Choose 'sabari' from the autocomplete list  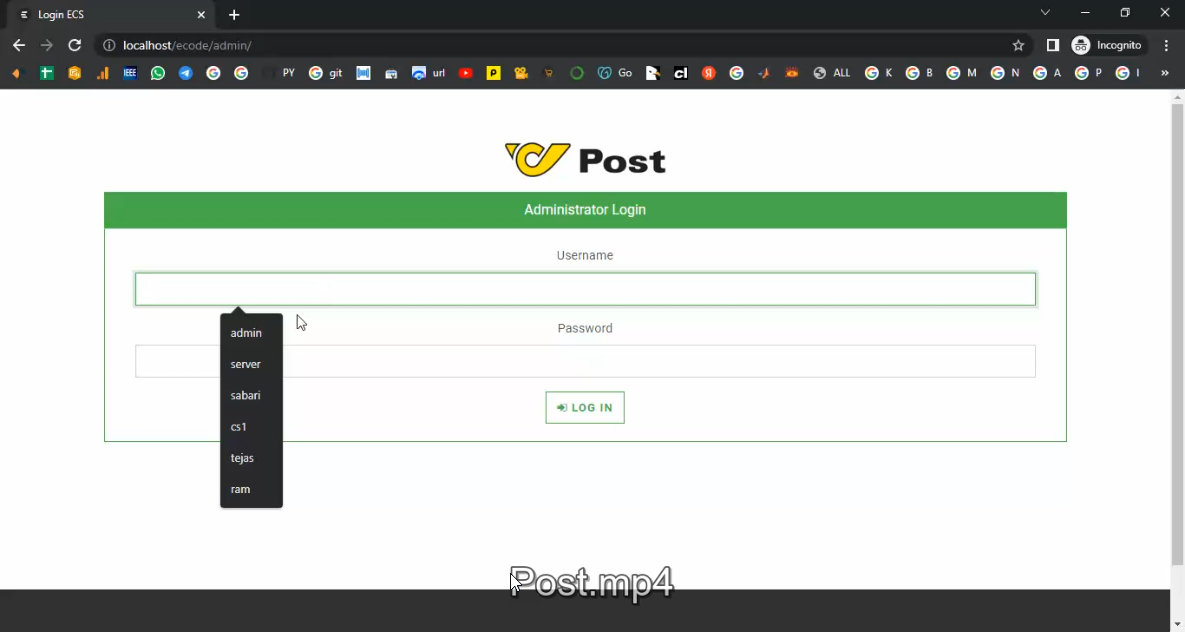click(x=245, y=396)
